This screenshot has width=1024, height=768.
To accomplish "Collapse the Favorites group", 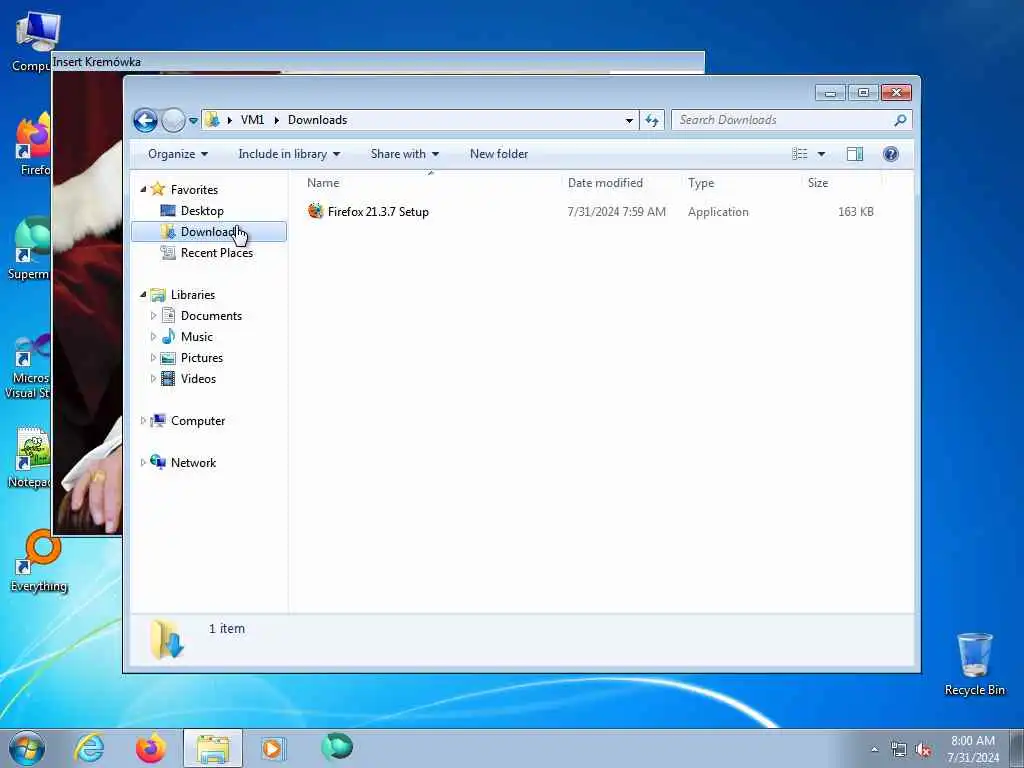I will pos(144,189).
